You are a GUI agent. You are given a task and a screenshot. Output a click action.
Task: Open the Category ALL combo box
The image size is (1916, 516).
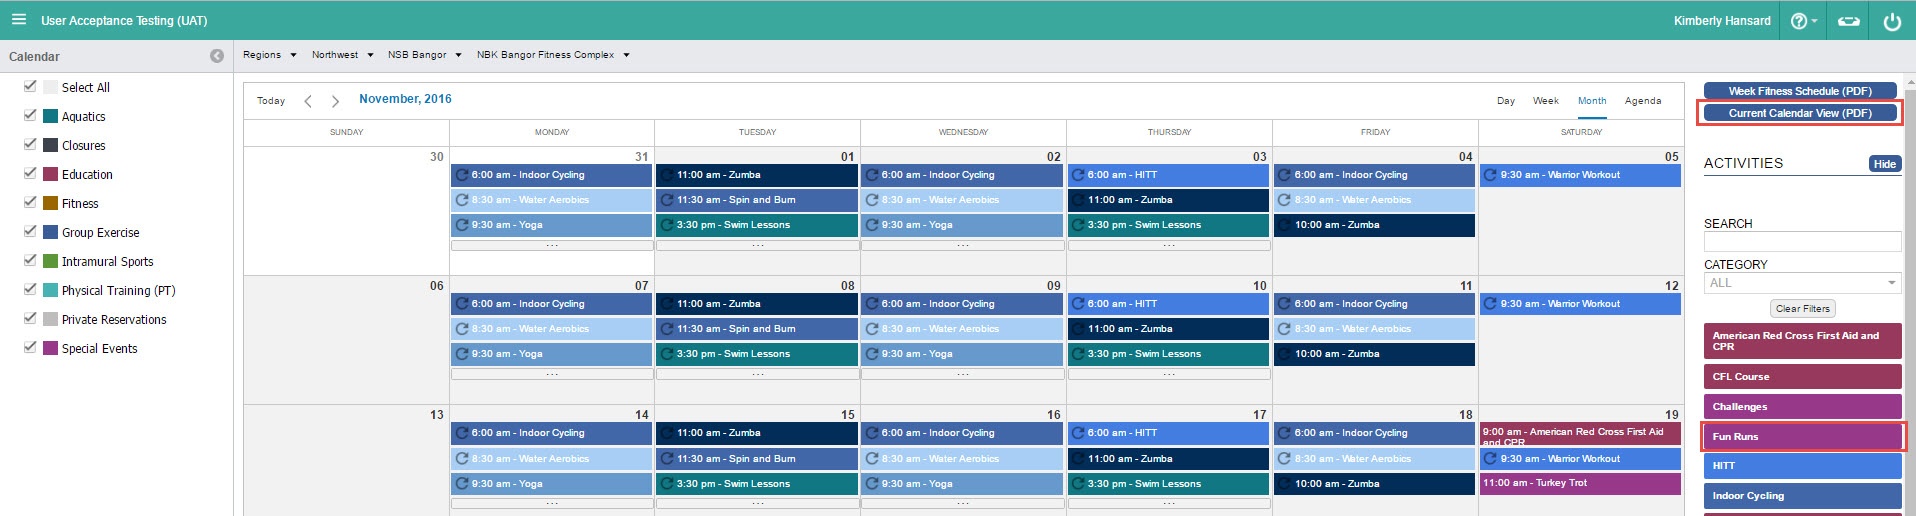coord(1801,283)
